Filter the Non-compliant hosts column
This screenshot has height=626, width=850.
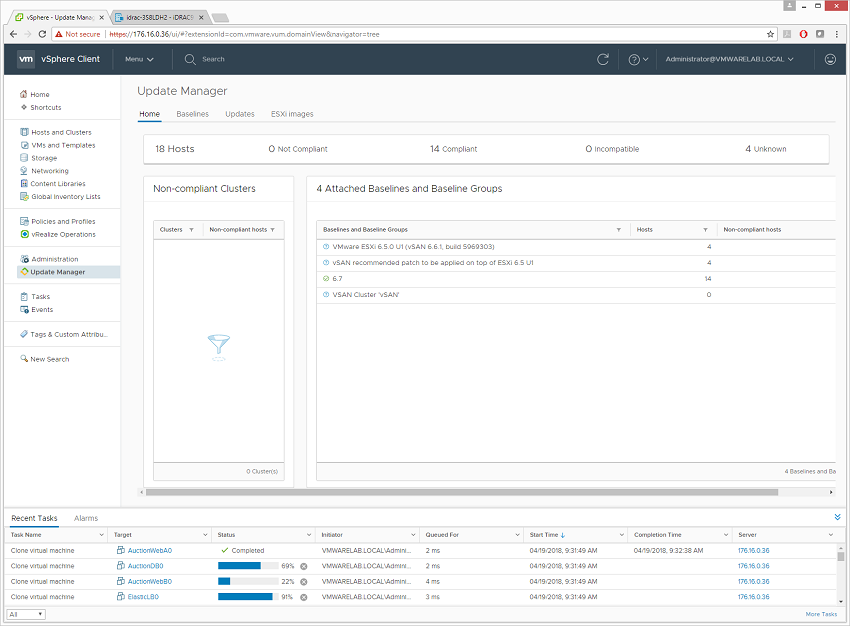point(273,230)
